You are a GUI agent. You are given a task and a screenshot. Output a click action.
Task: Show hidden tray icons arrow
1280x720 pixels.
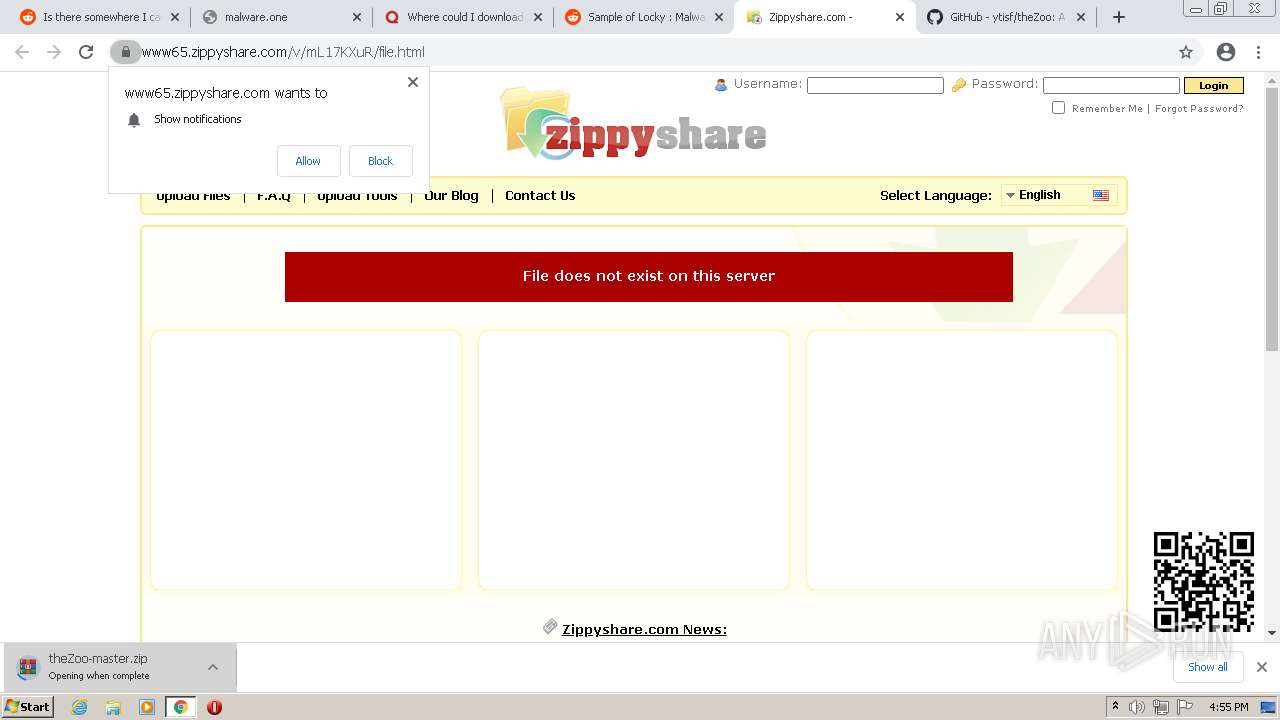tap(1115, 707)
